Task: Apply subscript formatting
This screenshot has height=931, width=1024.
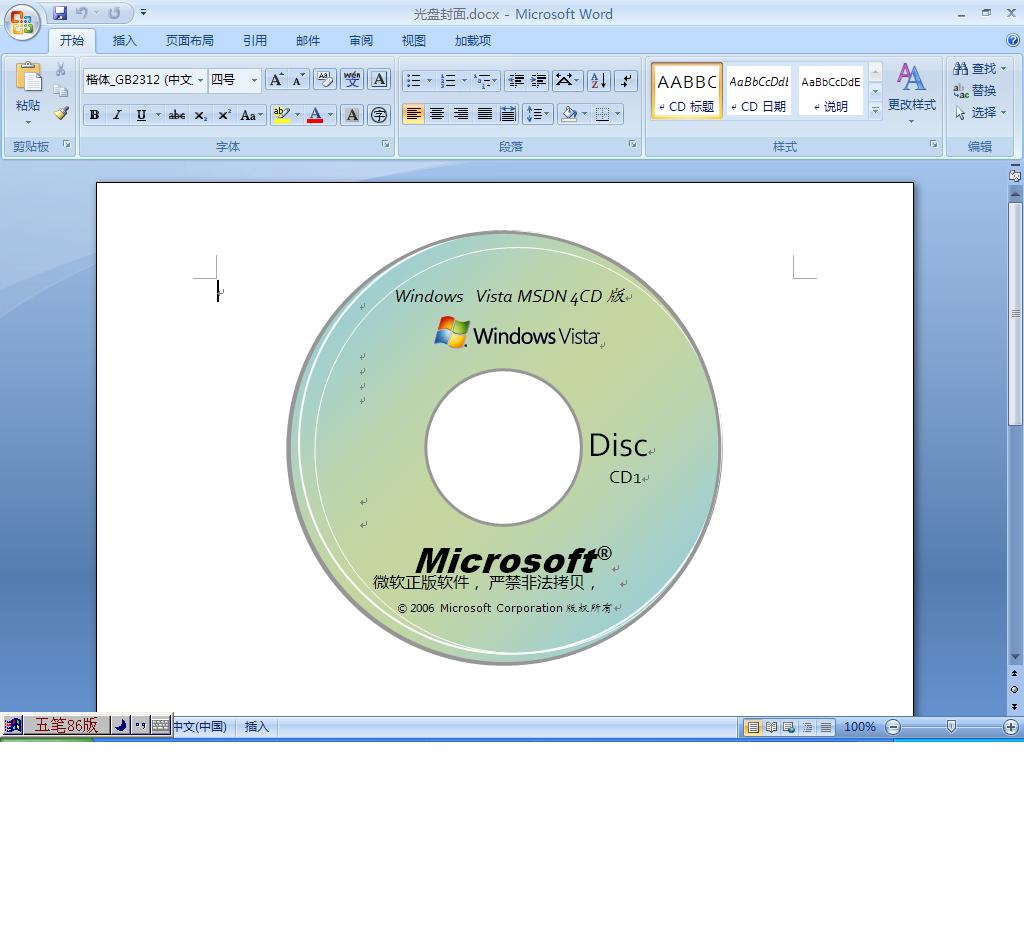Action: click(200, 115)
